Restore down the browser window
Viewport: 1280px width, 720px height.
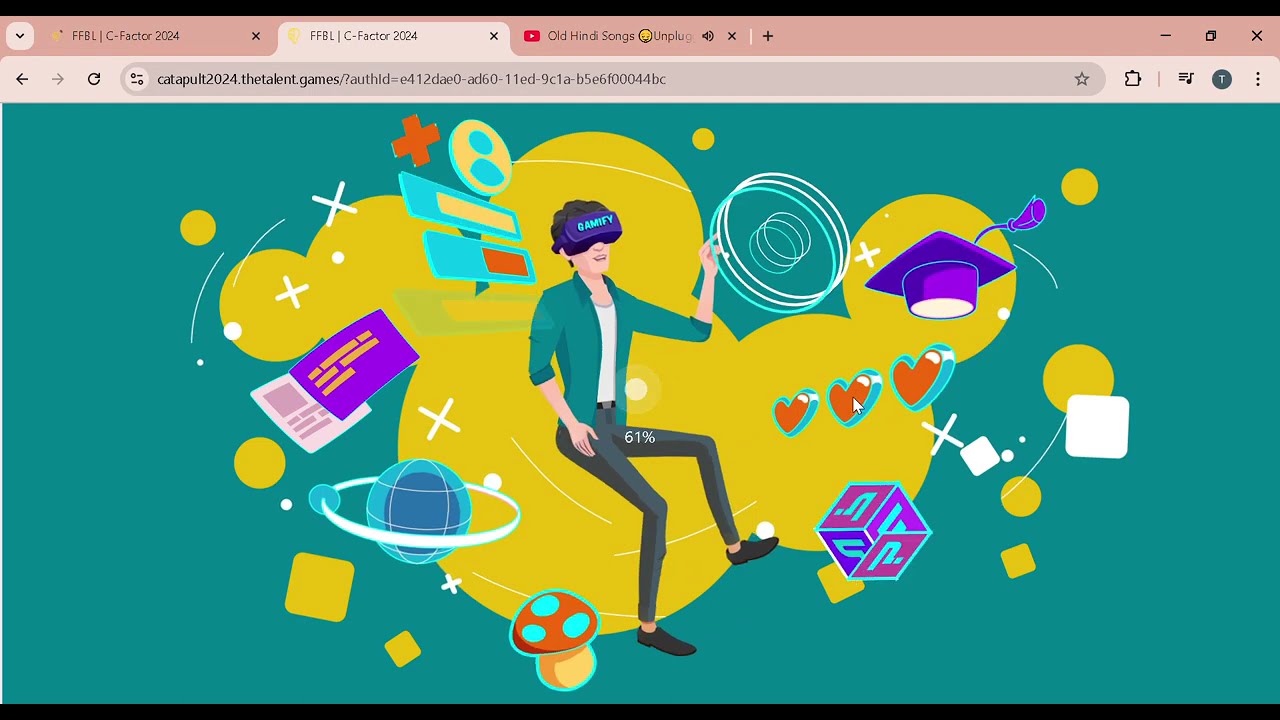pyautogui.click(x=1211, y=36)
